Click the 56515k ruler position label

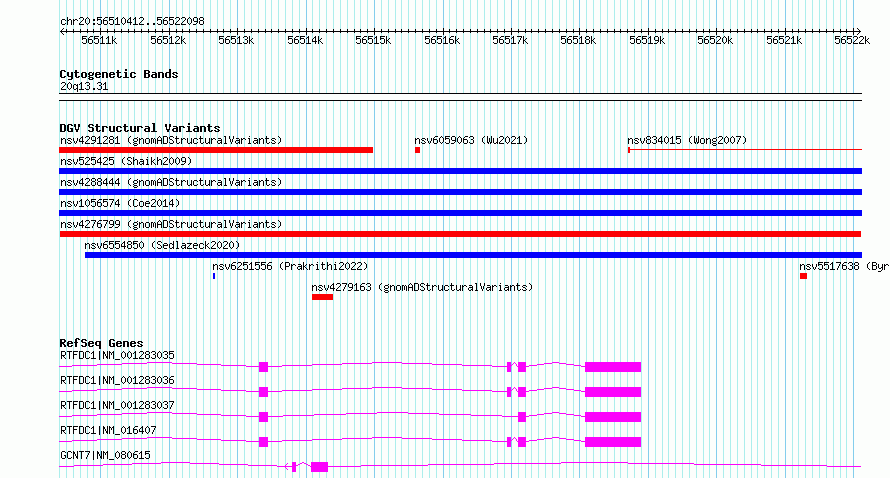373,40
